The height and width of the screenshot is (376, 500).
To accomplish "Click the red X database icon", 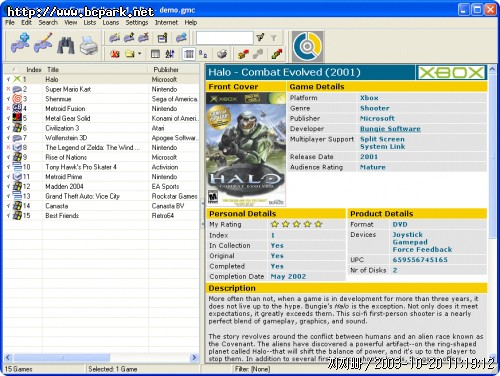I will [x=115, y=54].
